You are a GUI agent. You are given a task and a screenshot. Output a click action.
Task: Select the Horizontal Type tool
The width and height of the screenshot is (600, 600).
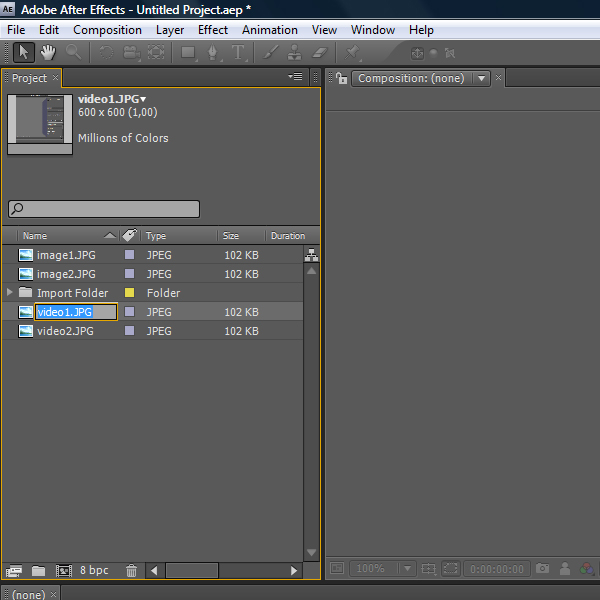[238, 52]
